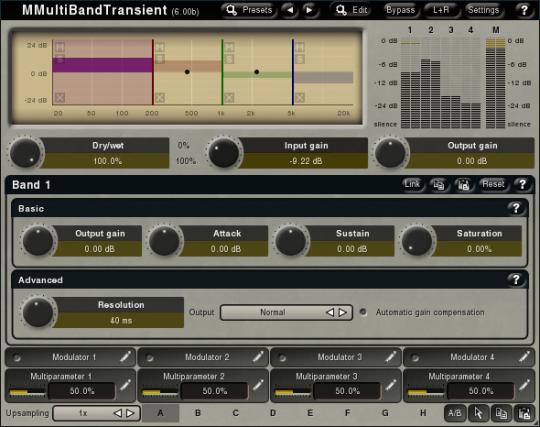Click the Band 1 Output gain knob

pyautogui.click(x=38, y=241)
